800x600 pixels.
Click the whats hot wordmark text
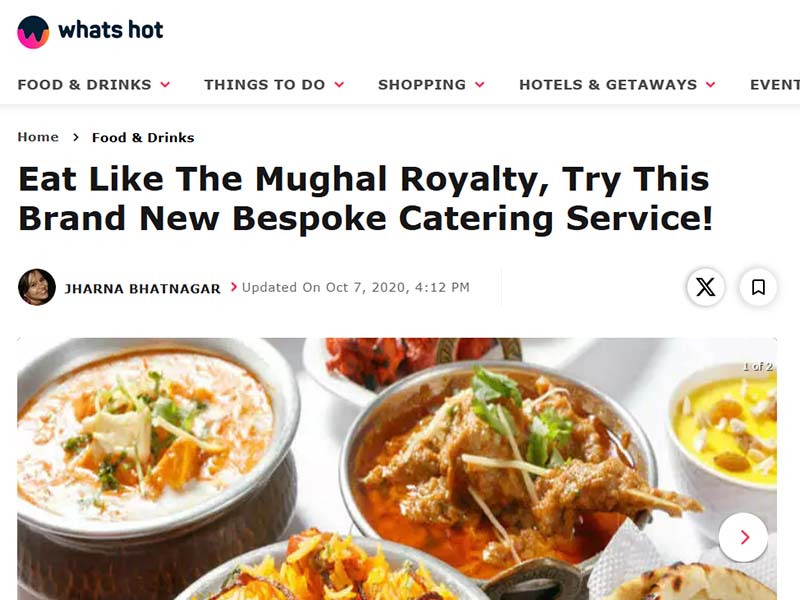[x=111, y=30]
